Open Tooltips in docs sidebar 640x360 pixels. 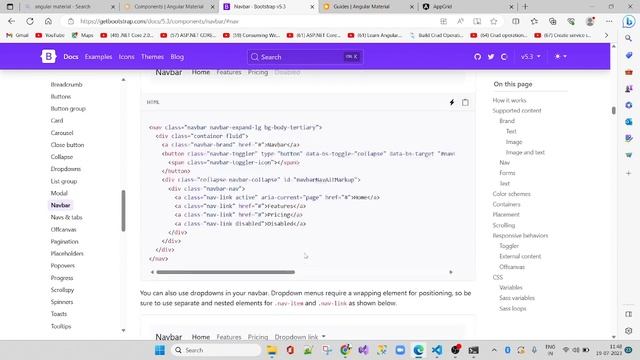[61, 326]
